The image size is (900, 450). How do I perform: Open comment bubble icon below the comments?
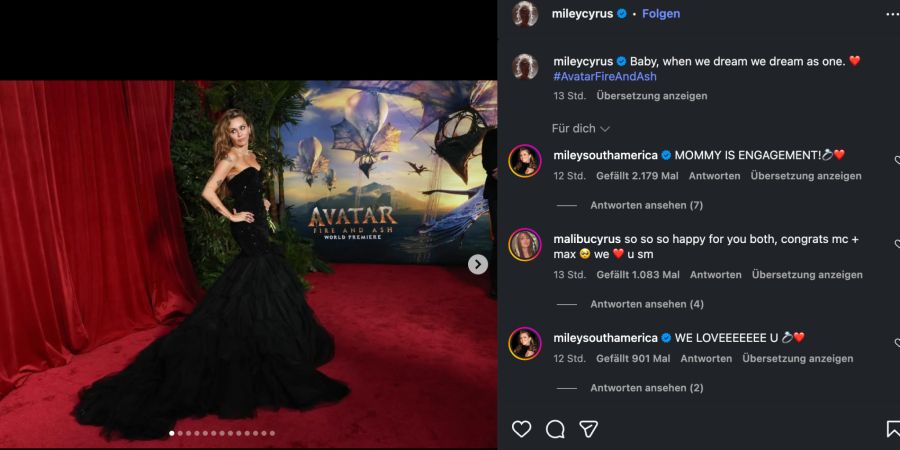point(555,429)
